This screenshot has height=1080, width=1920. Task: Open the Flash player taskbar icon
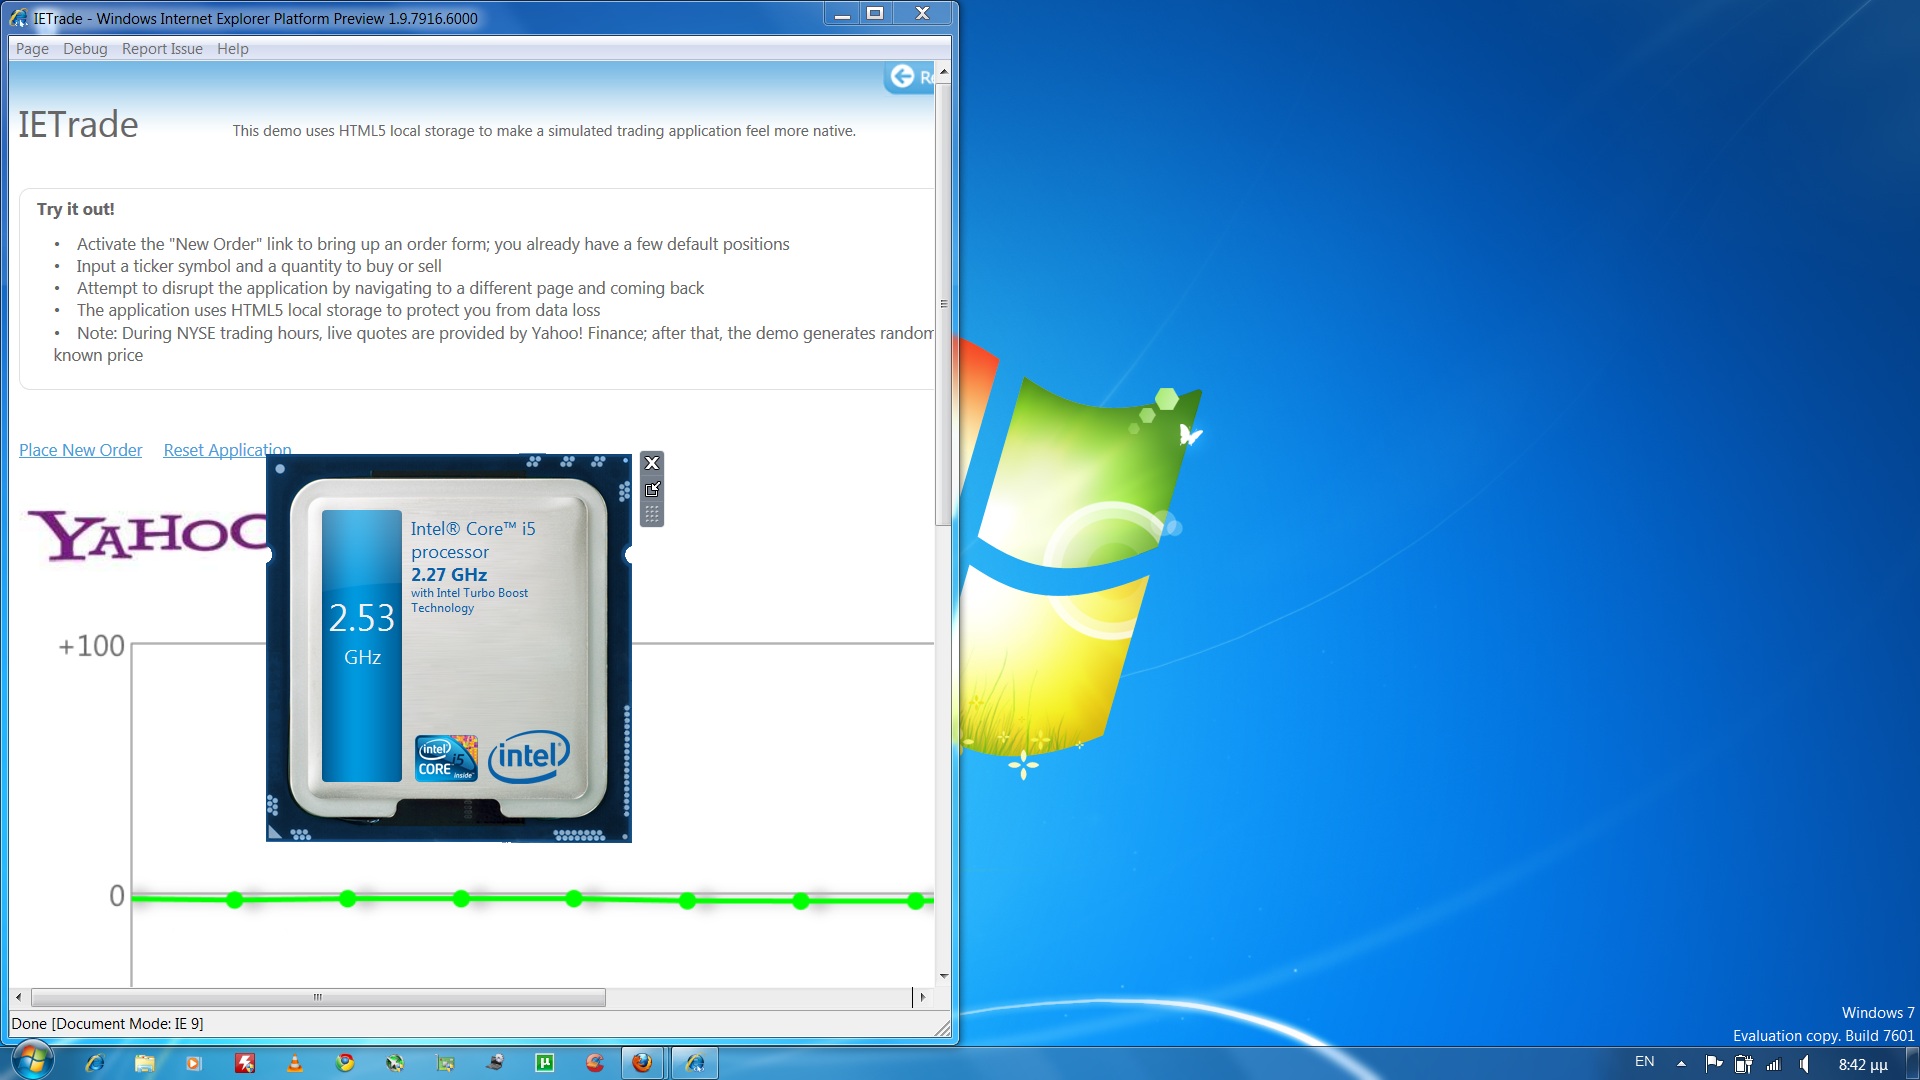(245, 1063)
